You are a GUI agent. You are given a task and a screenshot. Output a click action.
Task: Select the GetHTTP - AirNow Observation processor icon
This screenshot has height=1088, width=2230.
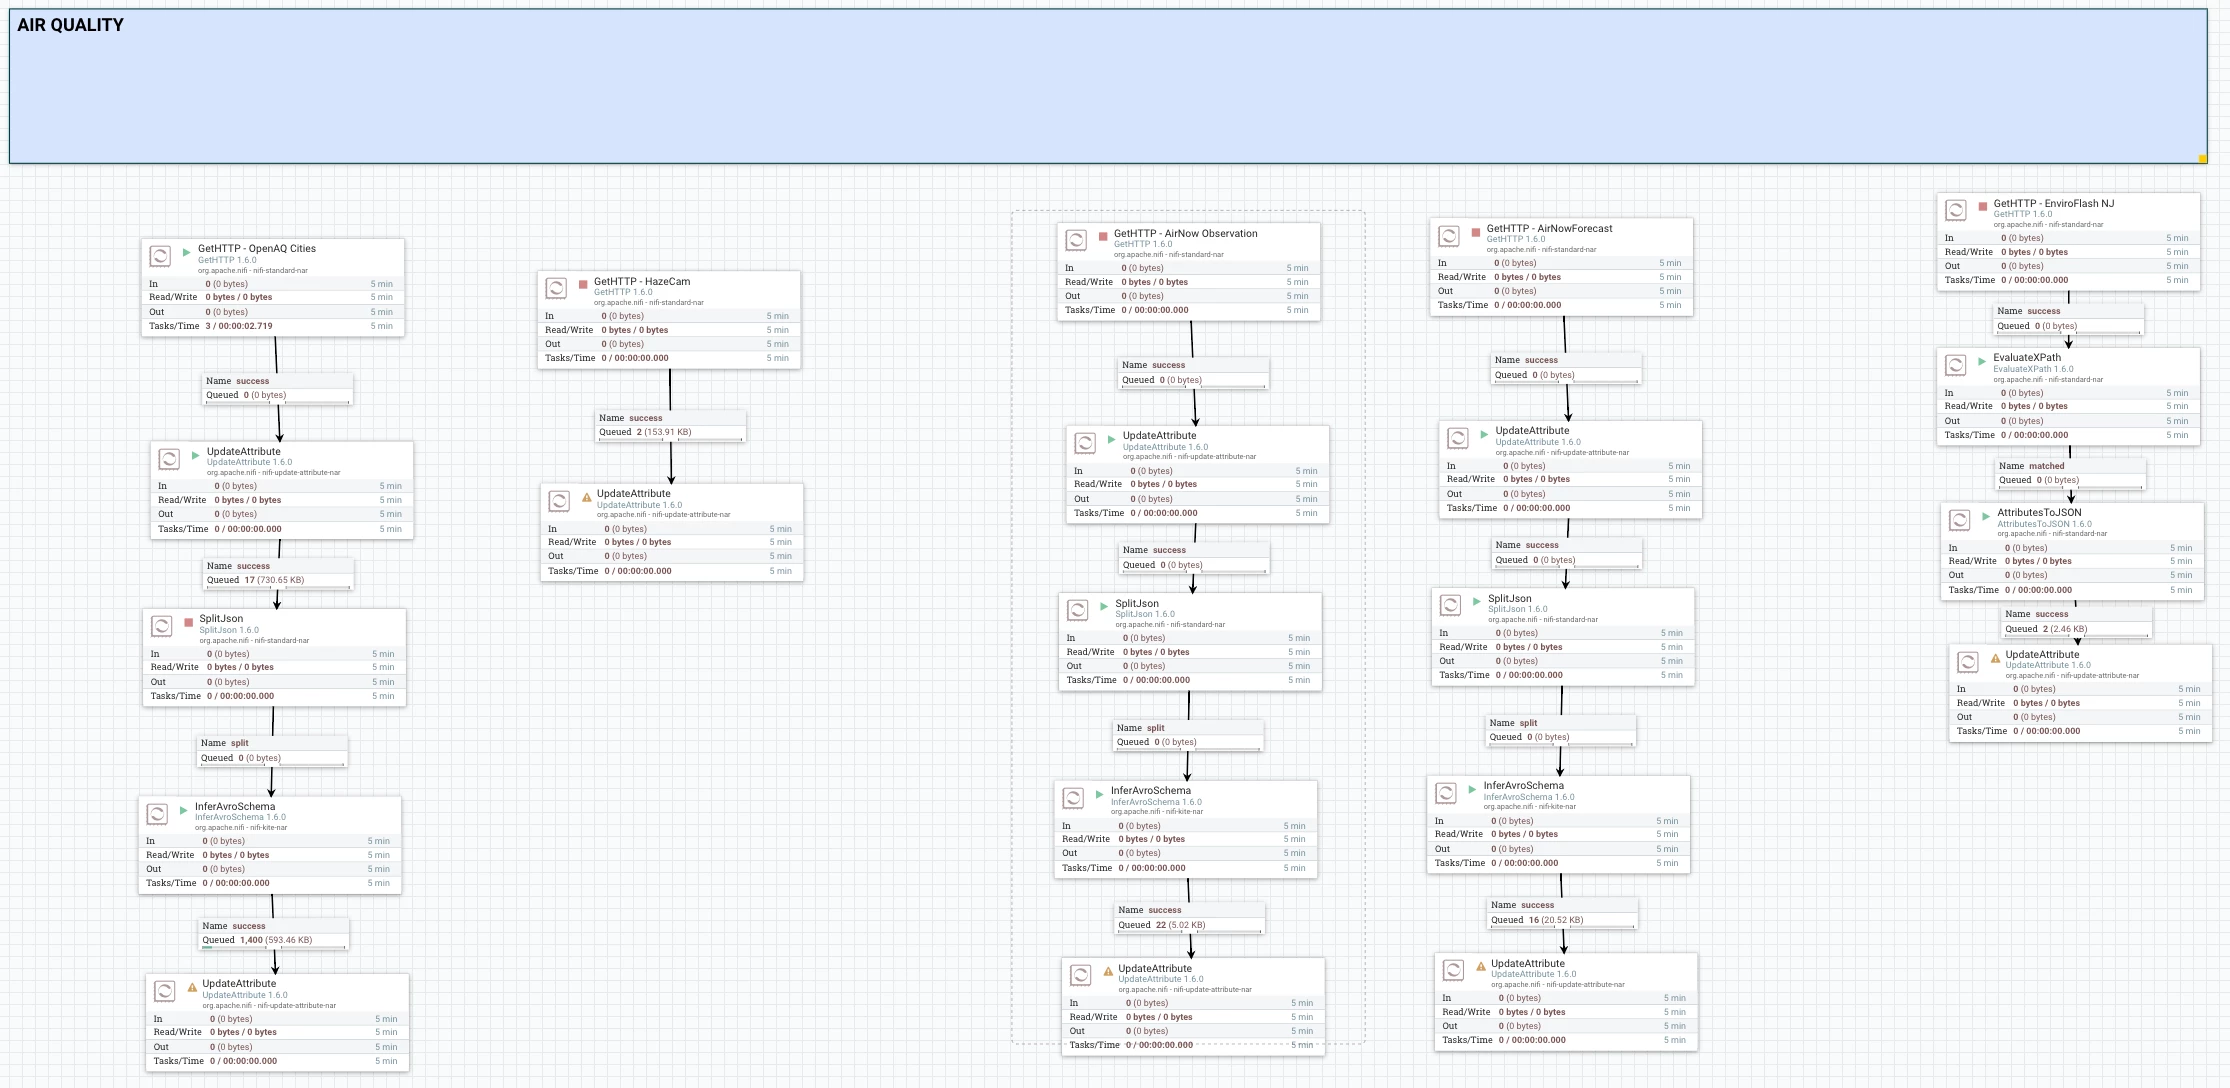click(x=1076, y=241)
